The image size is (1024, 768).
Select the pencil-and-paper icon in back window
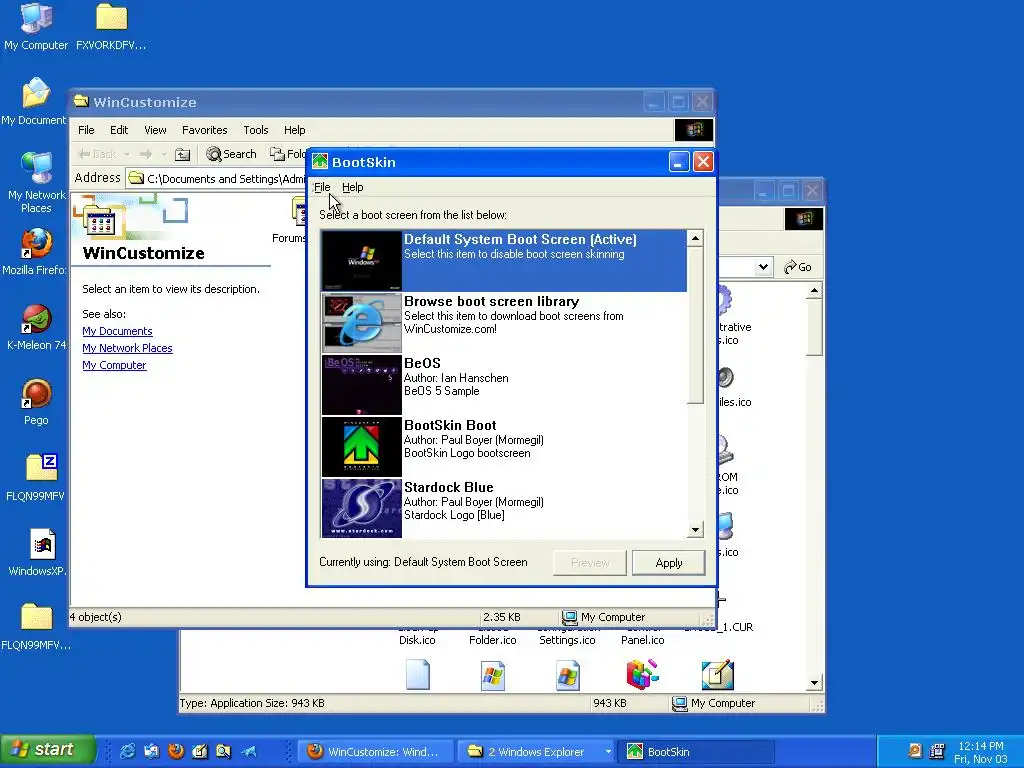click(718, 675)
